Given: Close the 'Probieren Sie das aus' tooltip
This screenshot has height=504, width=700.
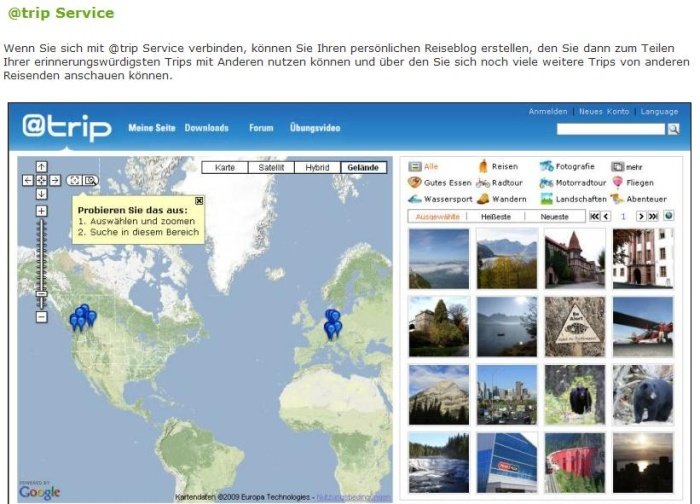Looking at the screenshot, I should [x=199, y=201].
